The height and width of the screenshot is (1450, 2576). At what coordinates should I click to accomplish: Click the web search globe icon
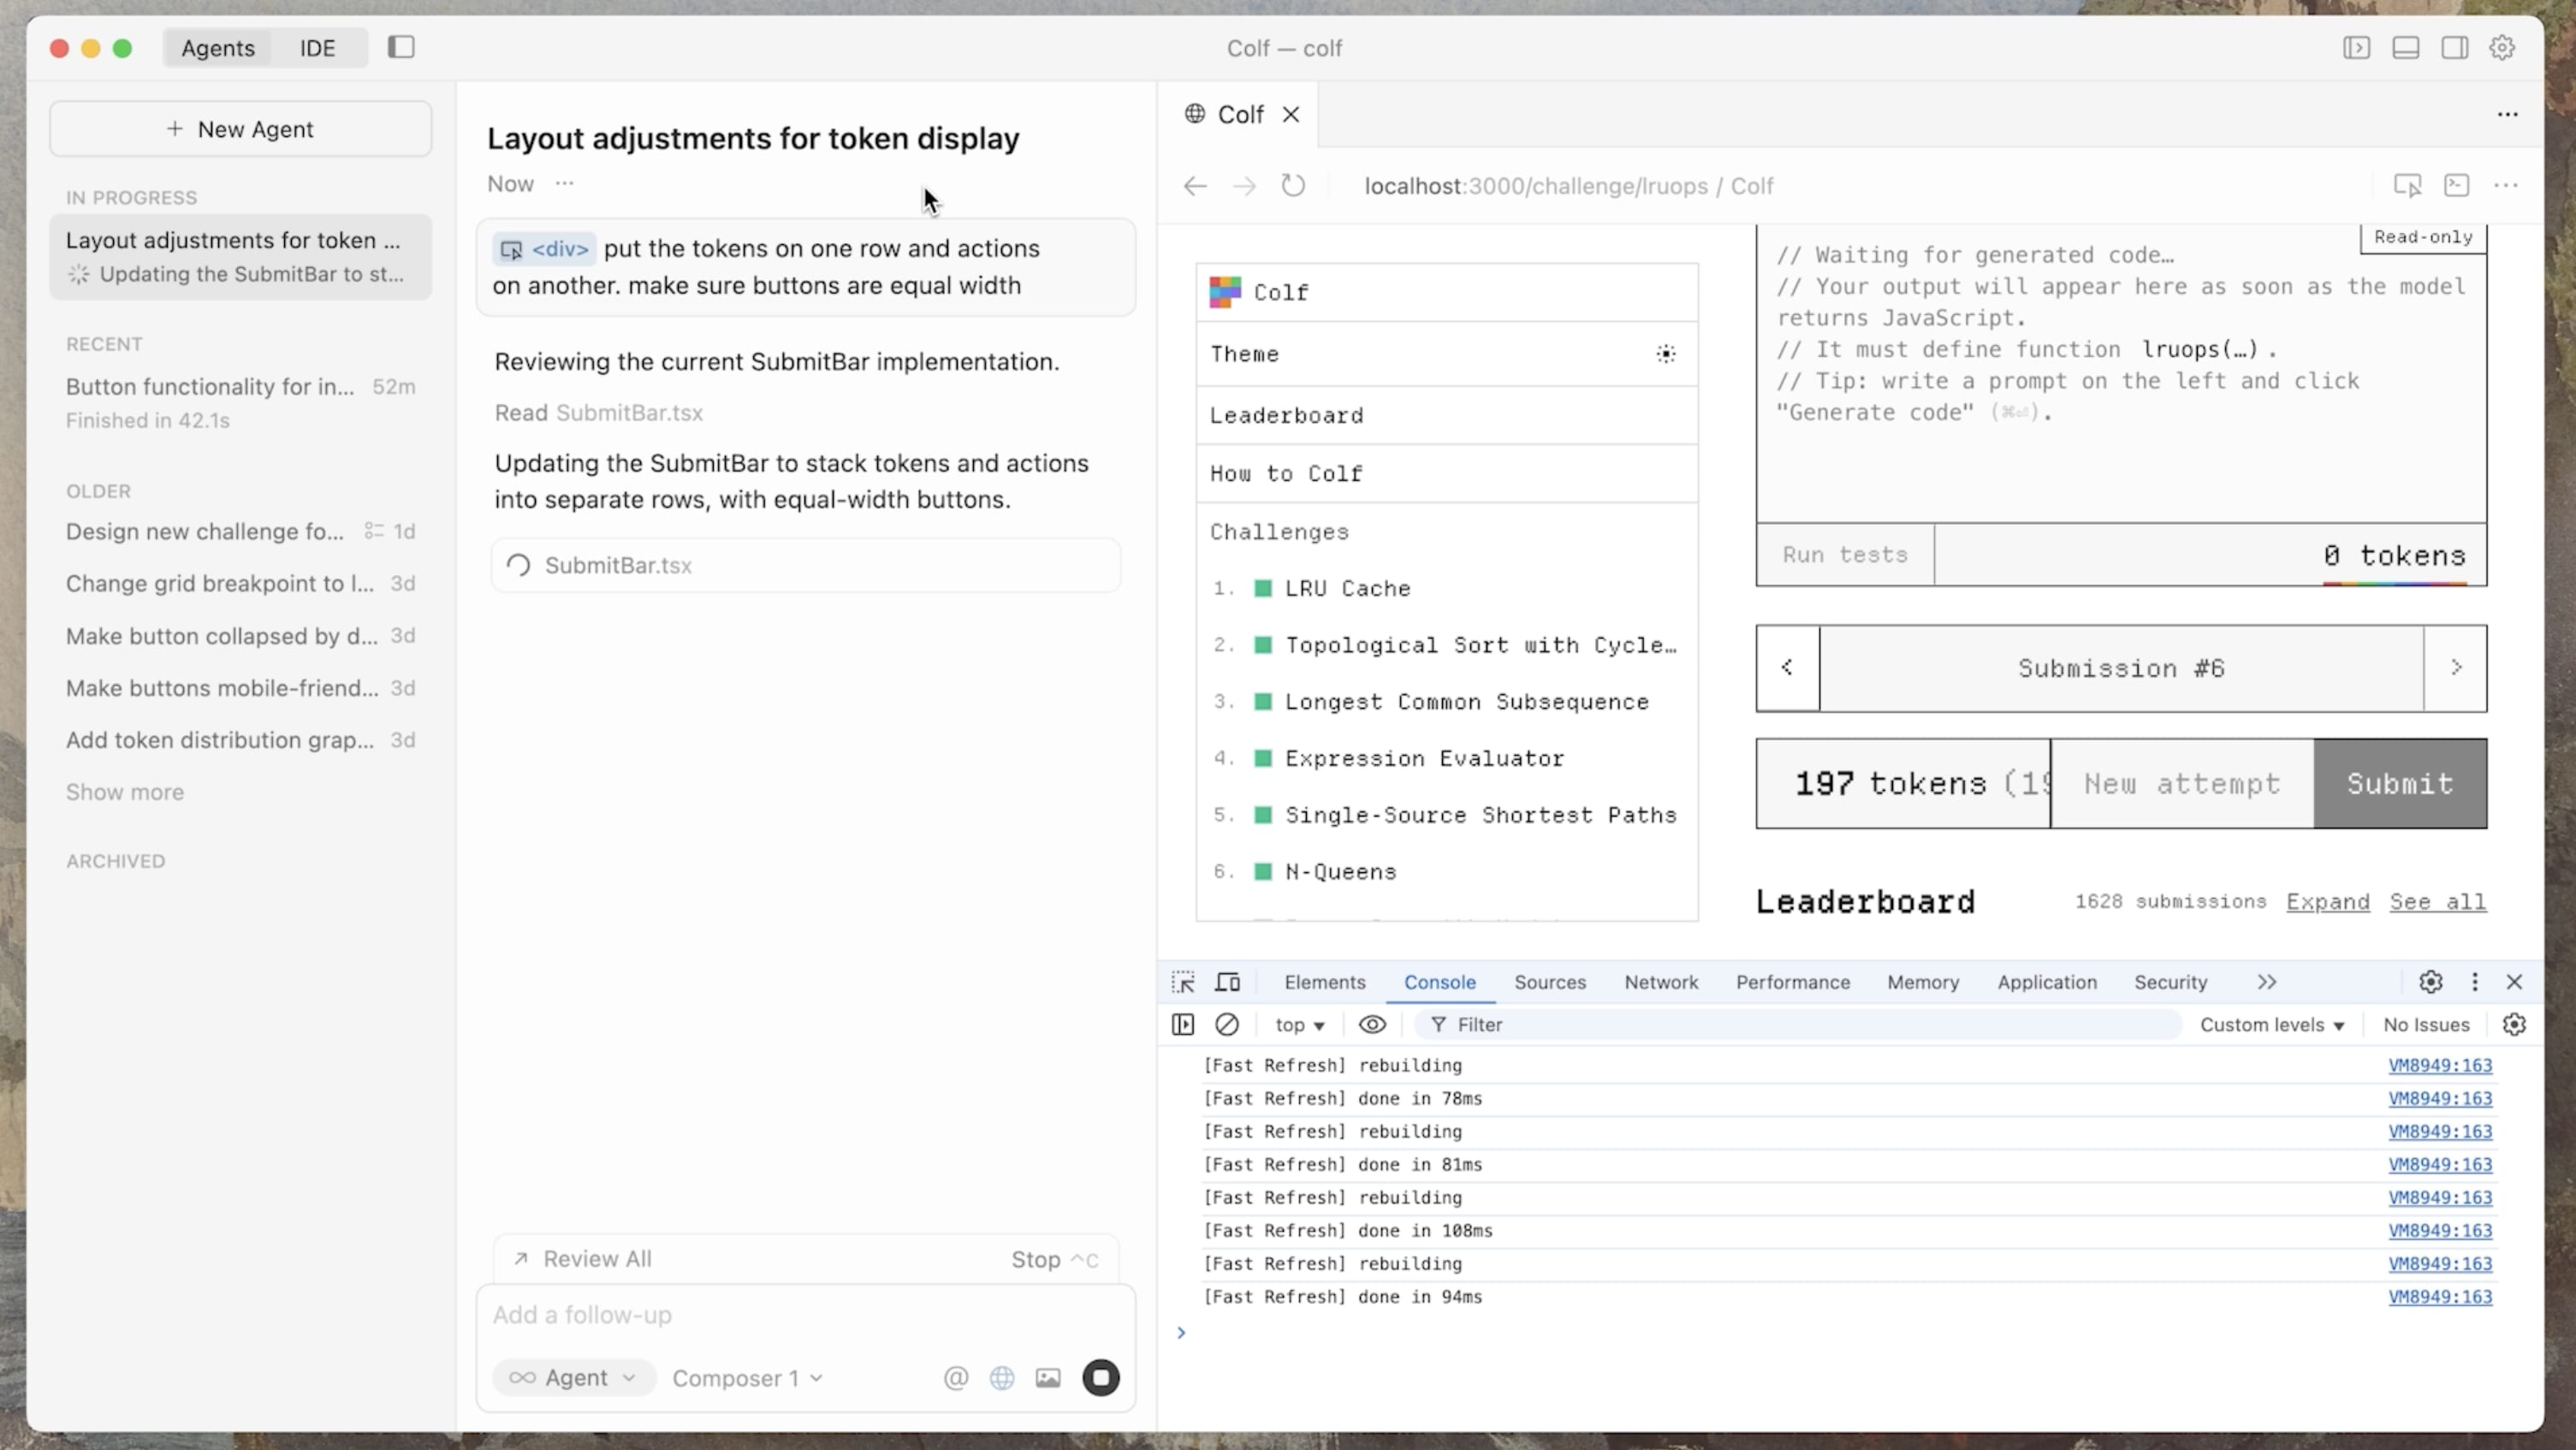[x=1001, y=1377]
